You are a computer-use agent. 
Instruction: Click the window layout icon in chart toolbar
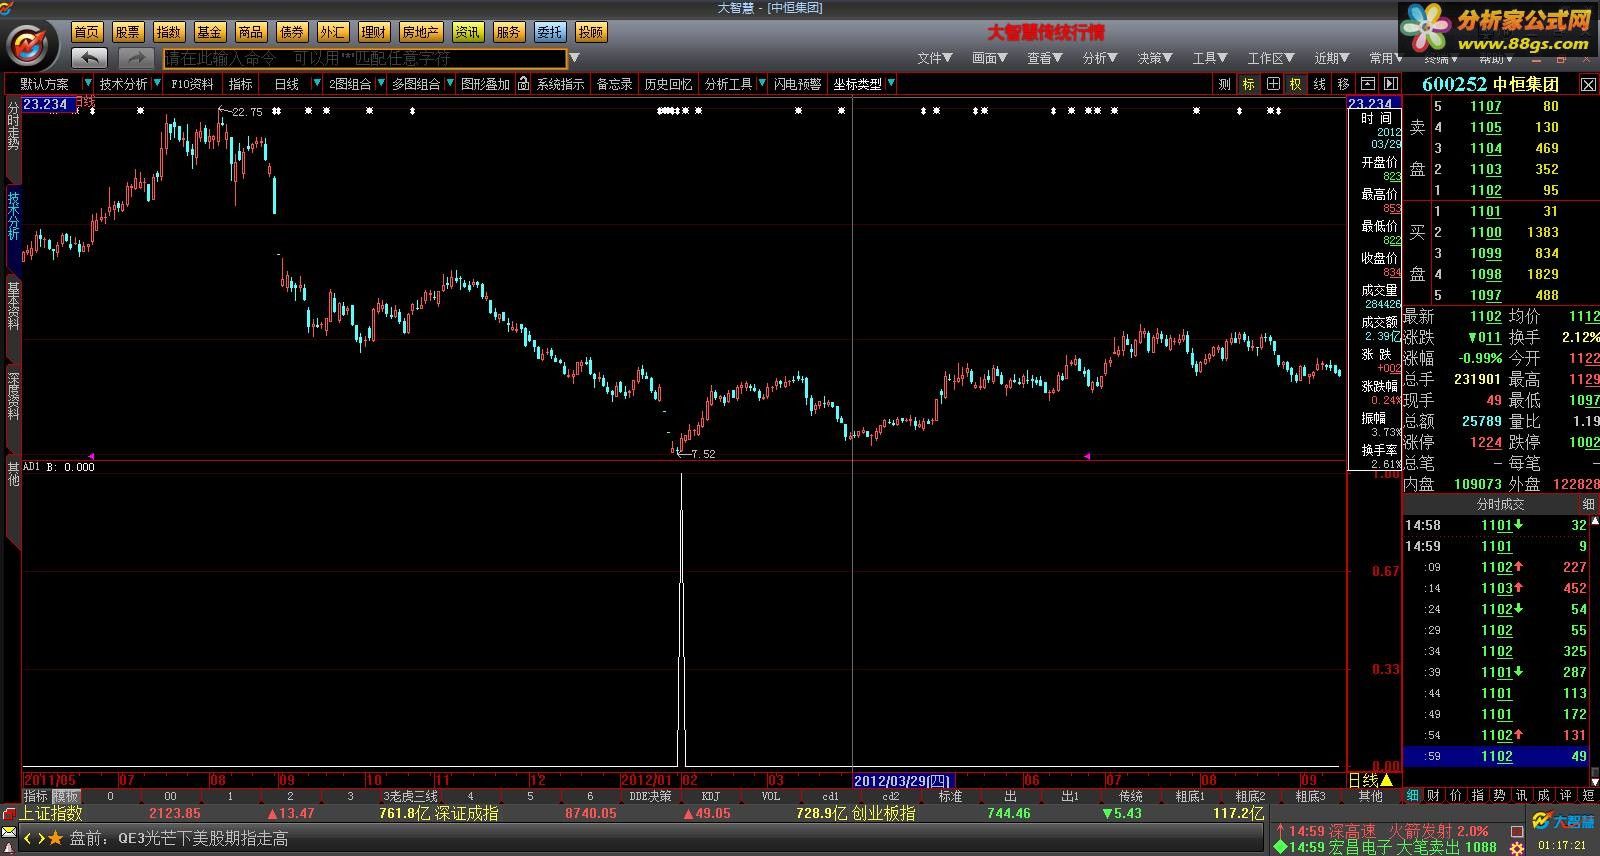point(1367,84)
